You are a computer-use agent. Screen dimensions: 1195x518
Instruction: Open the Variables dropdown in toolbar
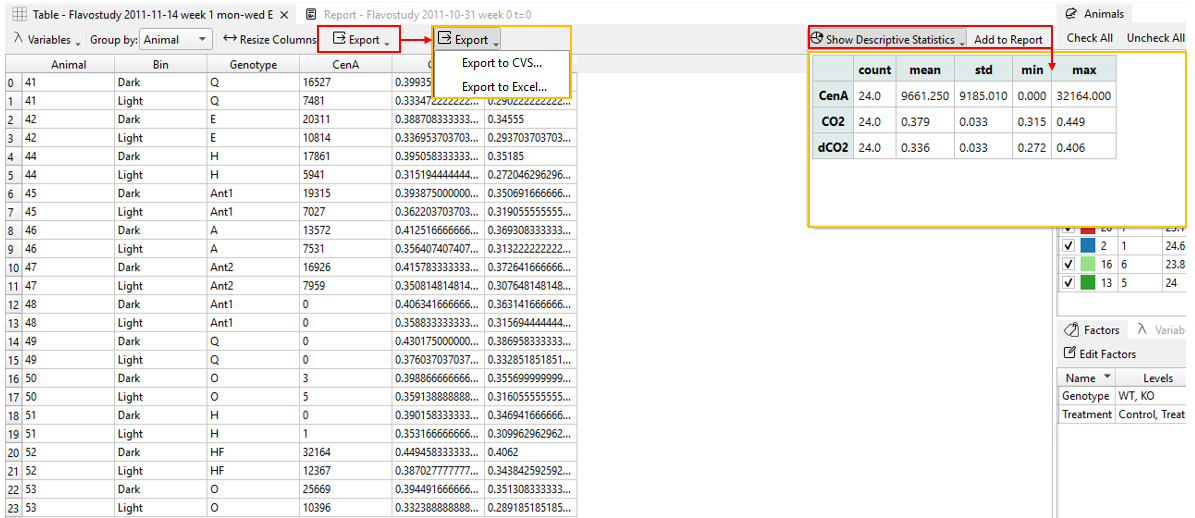pyautogui.click(x=49, y=39)
